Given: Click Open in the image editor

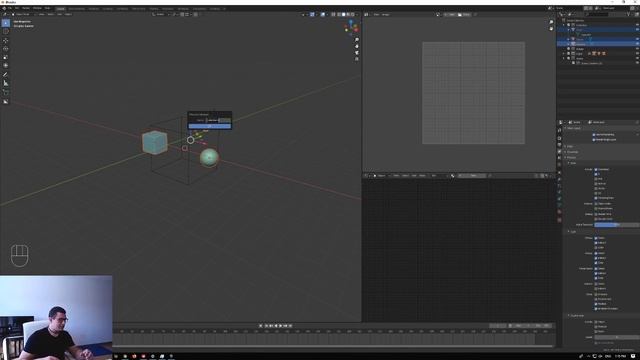Looking at the screenshot, I should point(464,14).
